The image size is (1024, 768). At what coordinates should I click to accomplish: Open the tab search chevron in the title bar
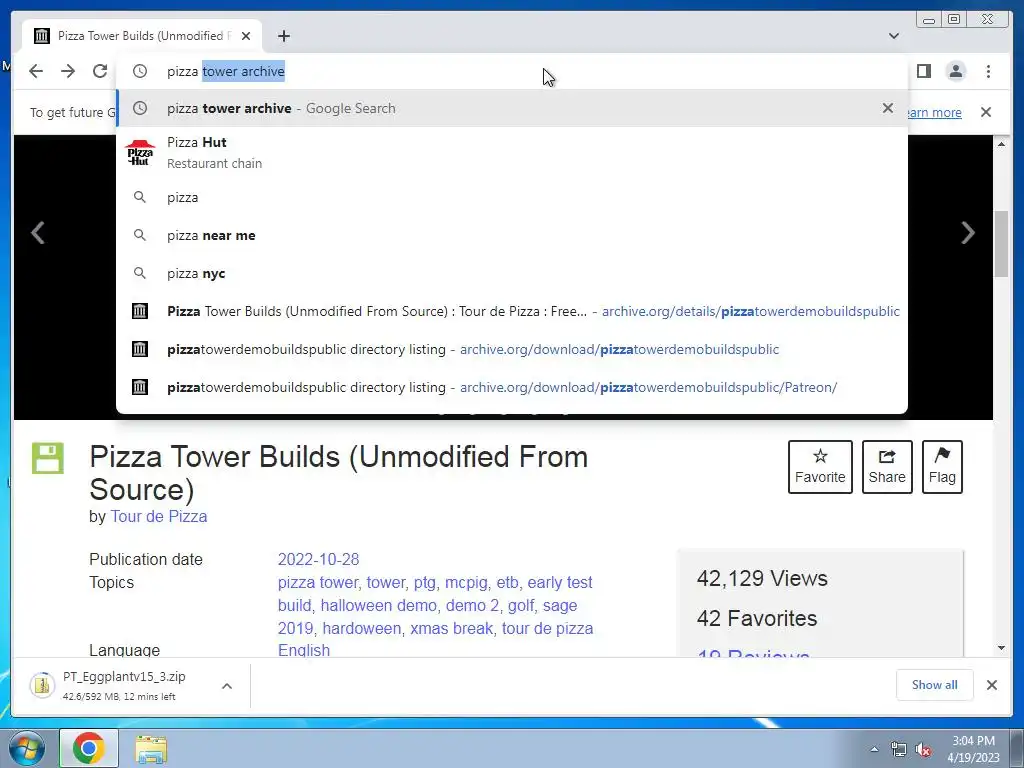(893, 36)
